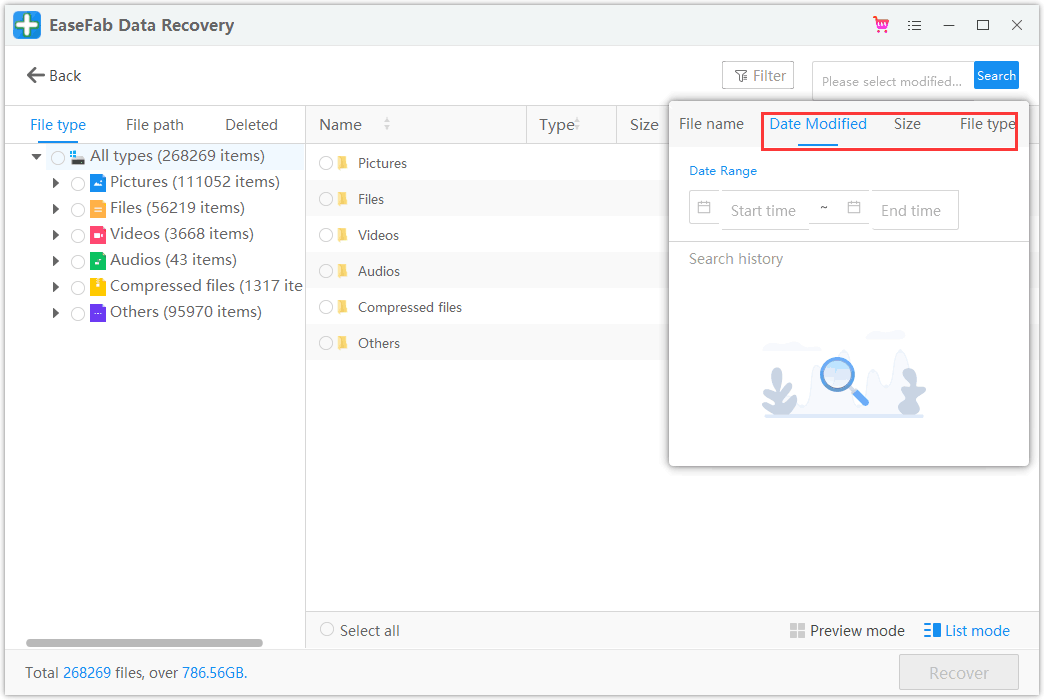Expand the Others tree node
This screenshot has height=700, width=1044.
click(56, 313)
